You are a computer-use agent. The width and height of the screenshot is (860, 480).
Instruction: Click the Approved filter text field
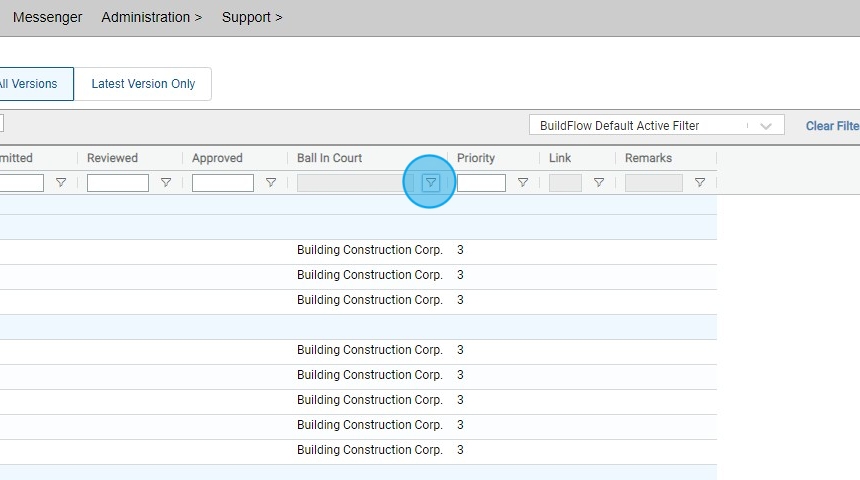coord(223,183)
